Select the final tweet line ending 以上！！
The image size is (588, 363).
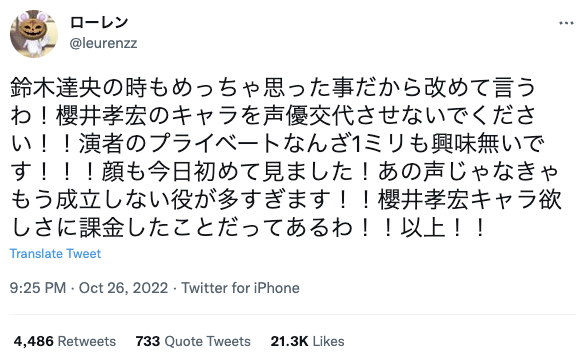tap(248, 228)
